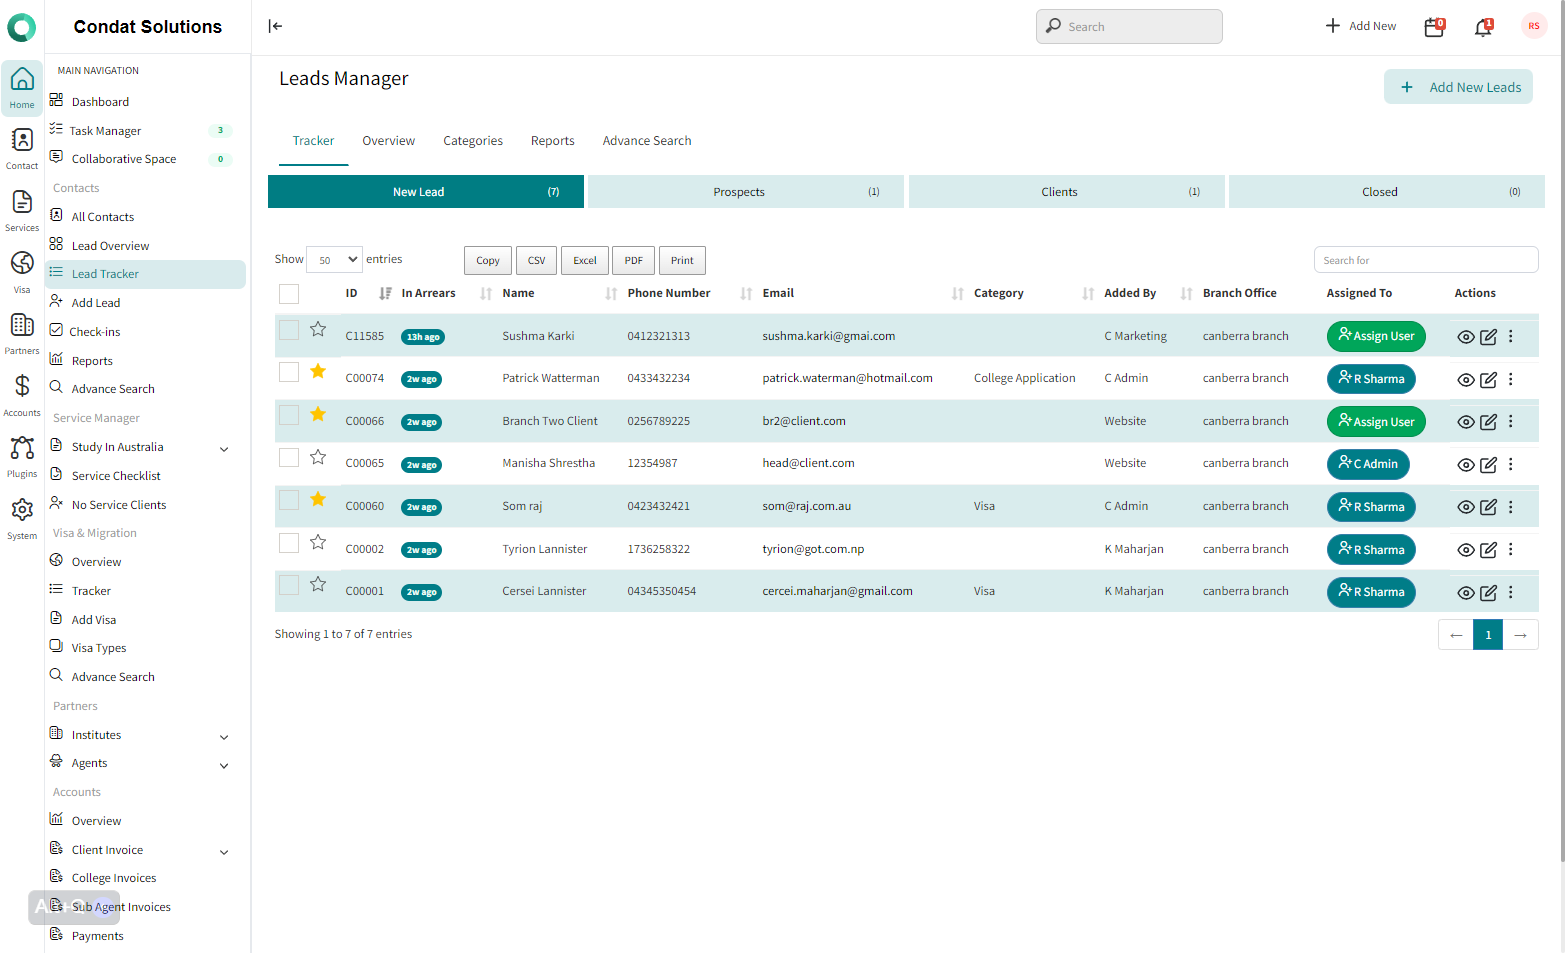
Task: Go to next page arrow
Action: click(1520, 635)
